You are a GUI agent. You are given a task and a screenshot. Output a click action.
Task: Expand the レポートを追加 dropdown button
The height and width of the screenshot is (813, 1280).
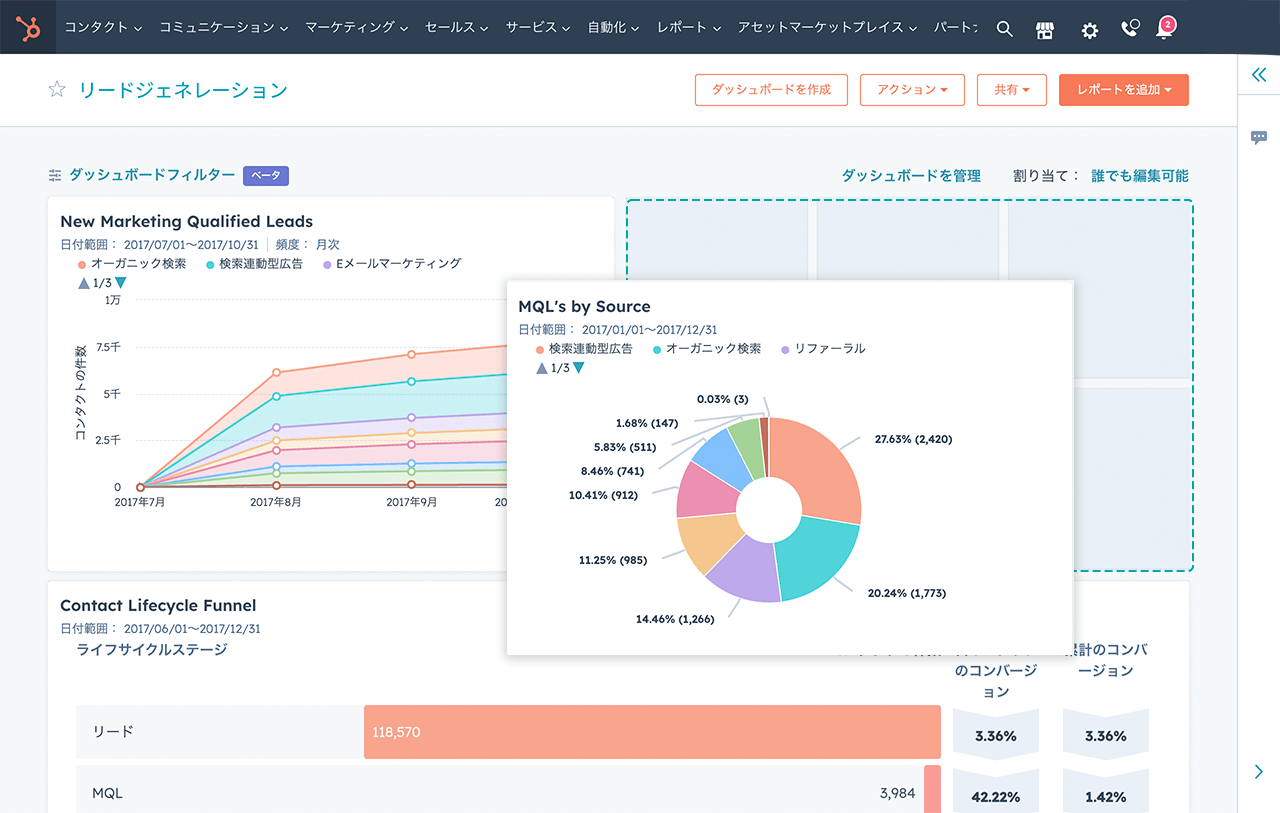coord(1124,89)
